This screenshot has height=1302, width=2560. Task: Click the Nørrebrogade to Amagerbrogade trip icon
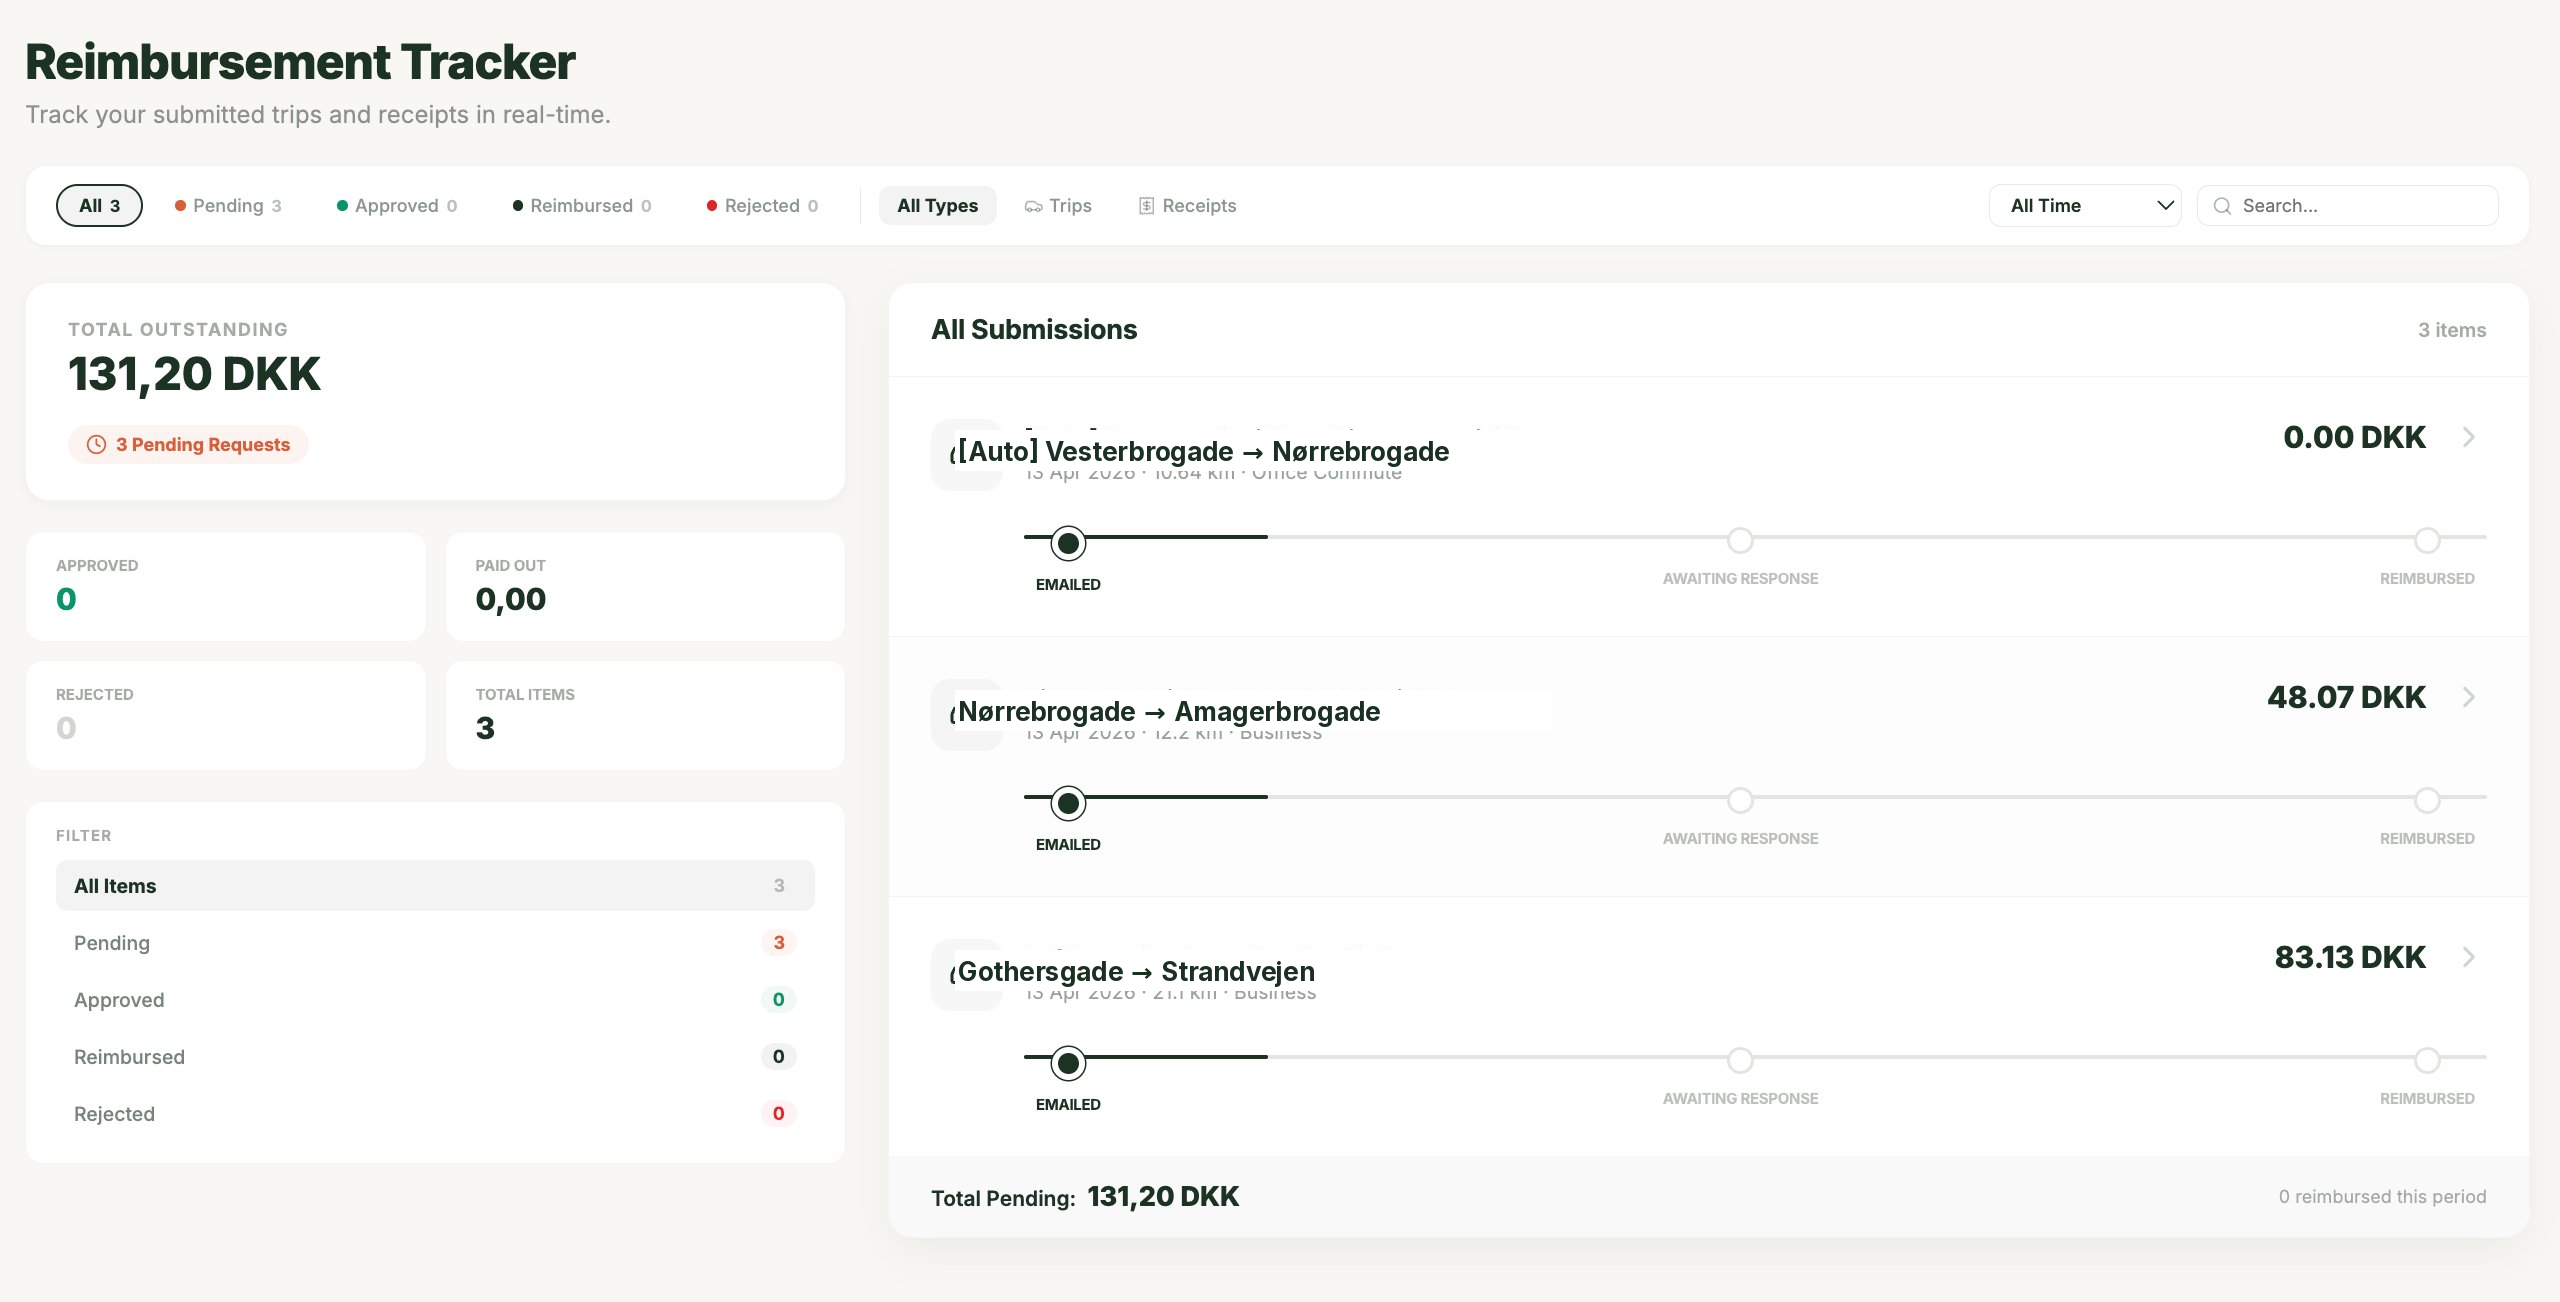[966, 715]
